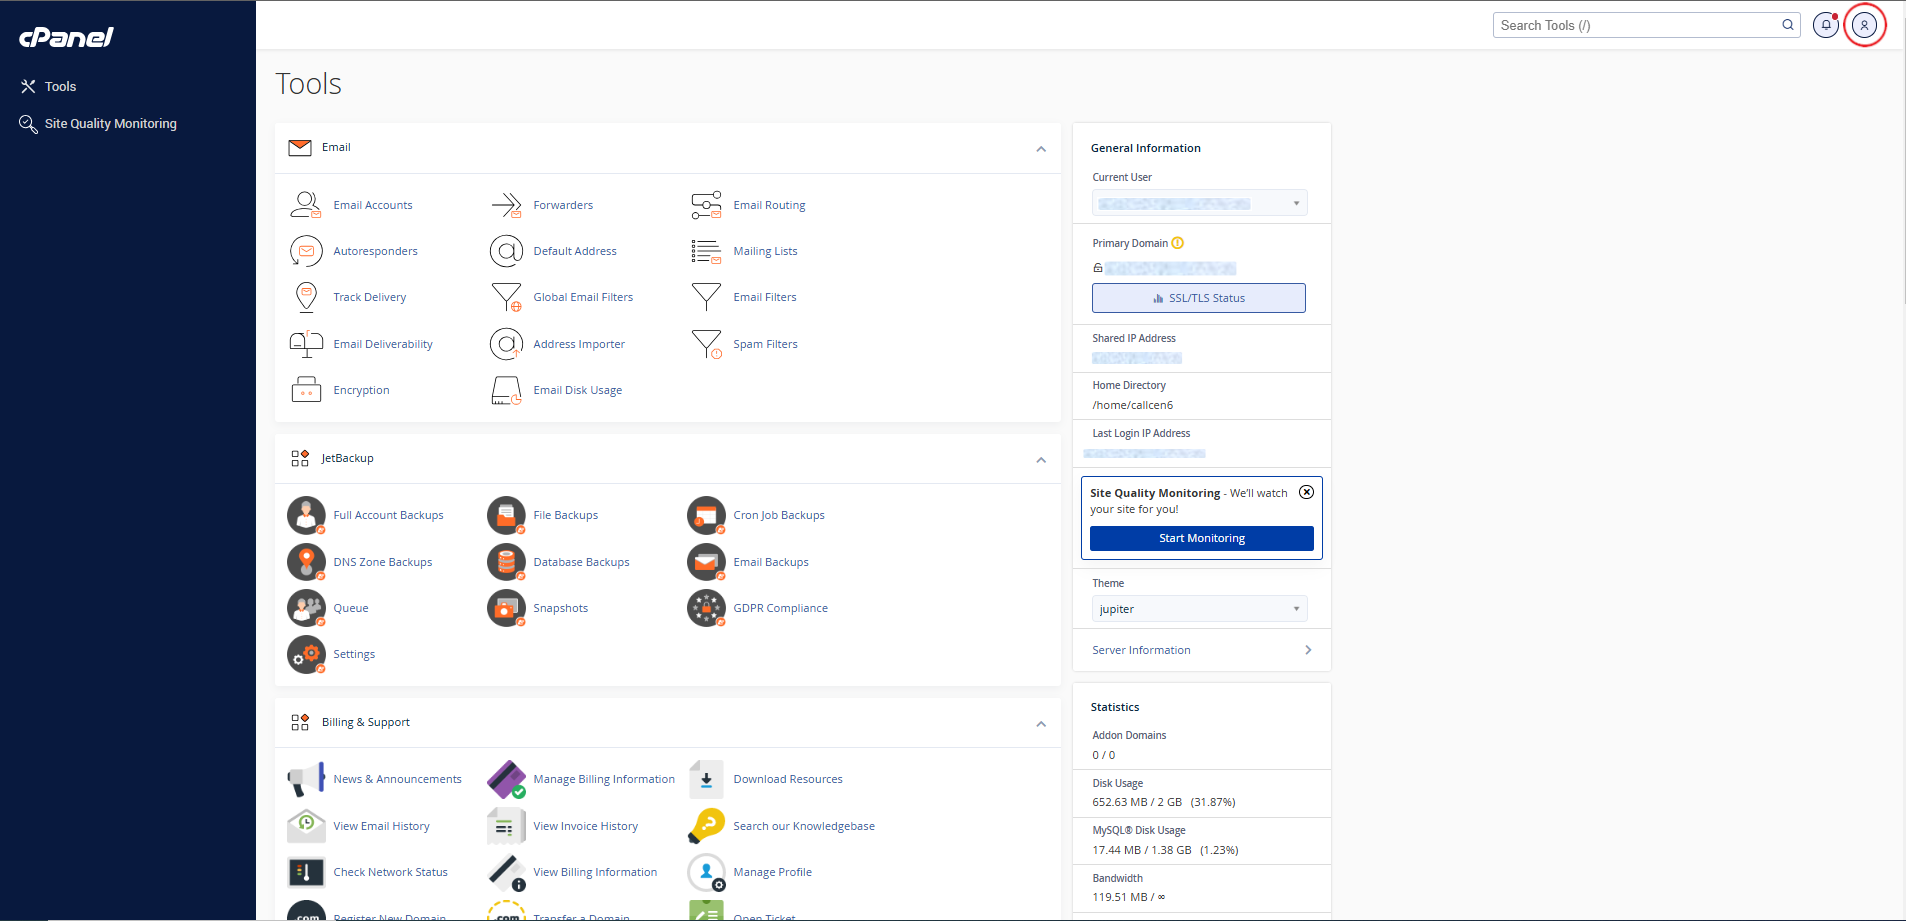Click the GDPR Compliance icon
This screenshot has height=921, width=1906.
706,608
